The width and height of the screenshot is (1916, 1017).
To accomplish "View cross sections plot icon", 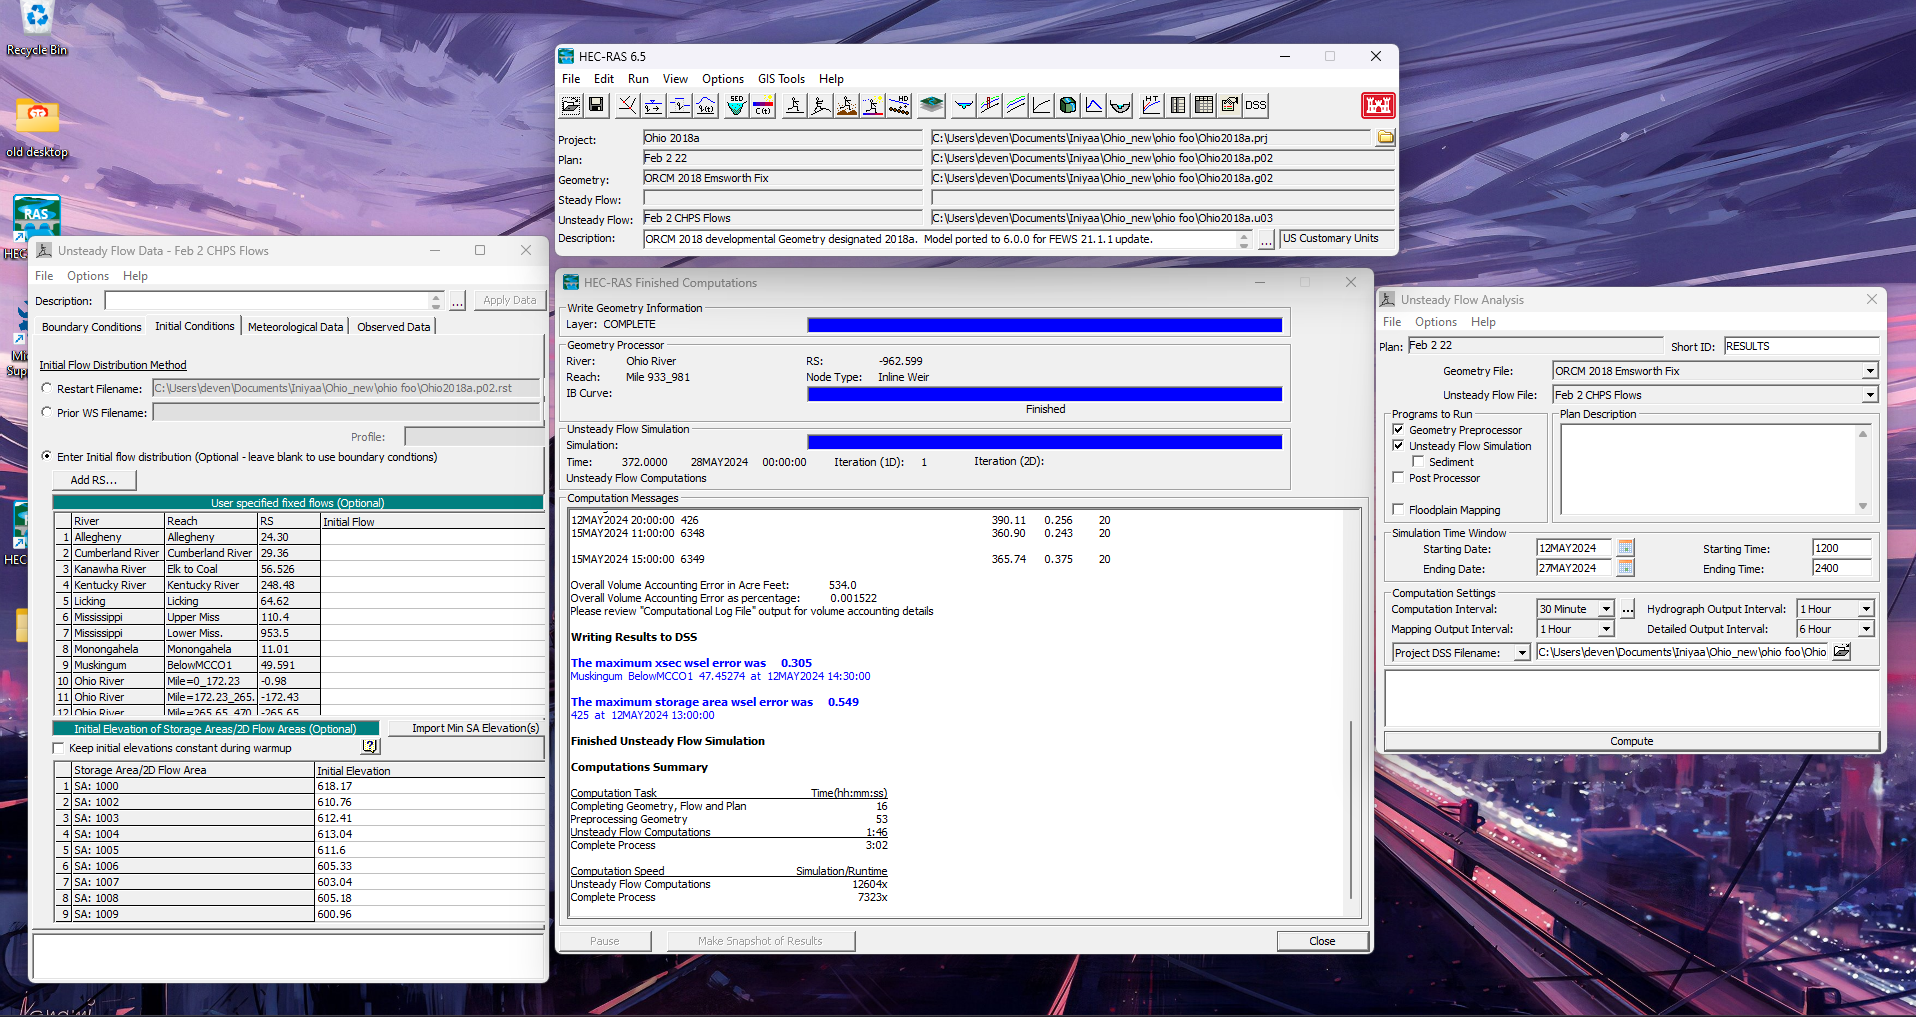I will tap(964, 105).
